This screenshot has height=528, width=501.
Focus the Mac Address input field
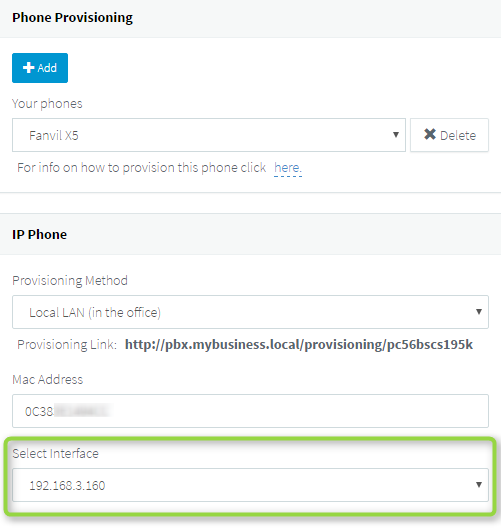250,411
